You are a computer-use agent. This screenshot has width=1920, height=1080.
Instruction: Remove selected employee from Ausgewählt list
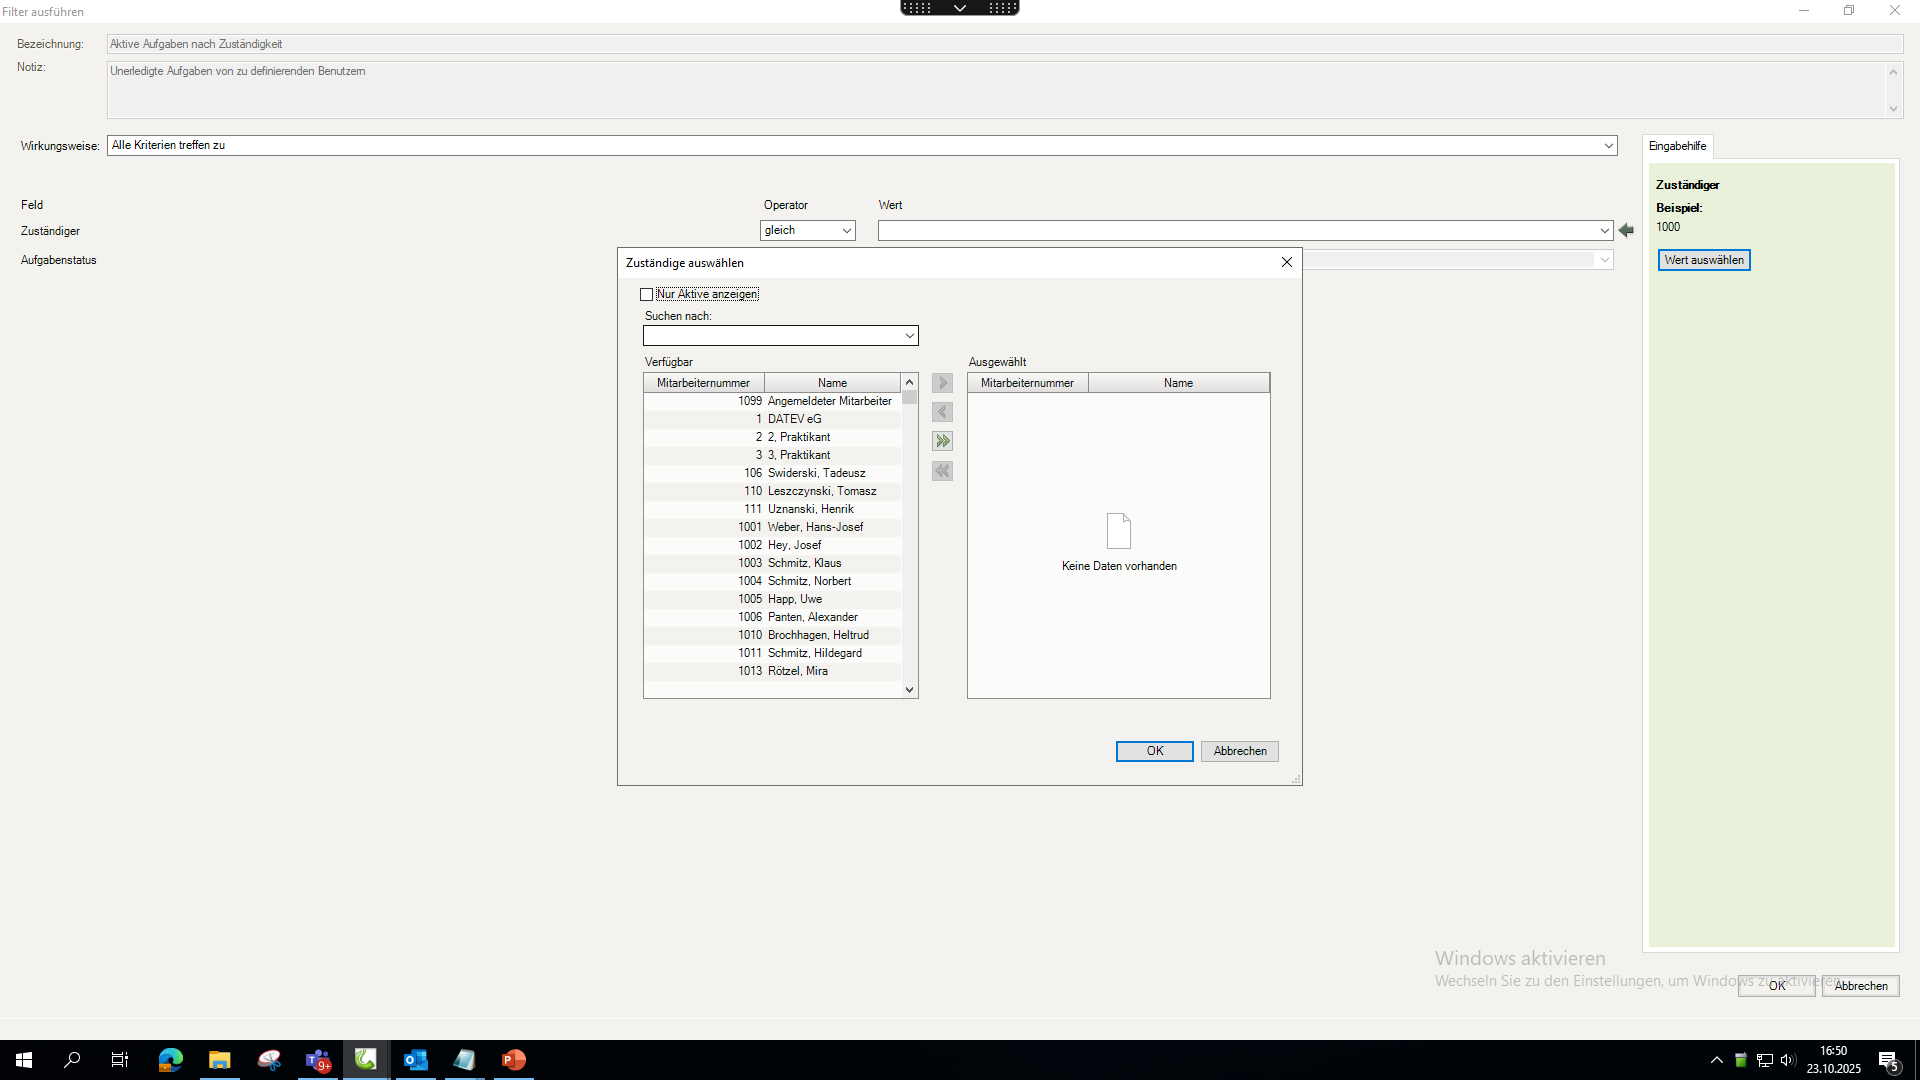click(942, 412)
